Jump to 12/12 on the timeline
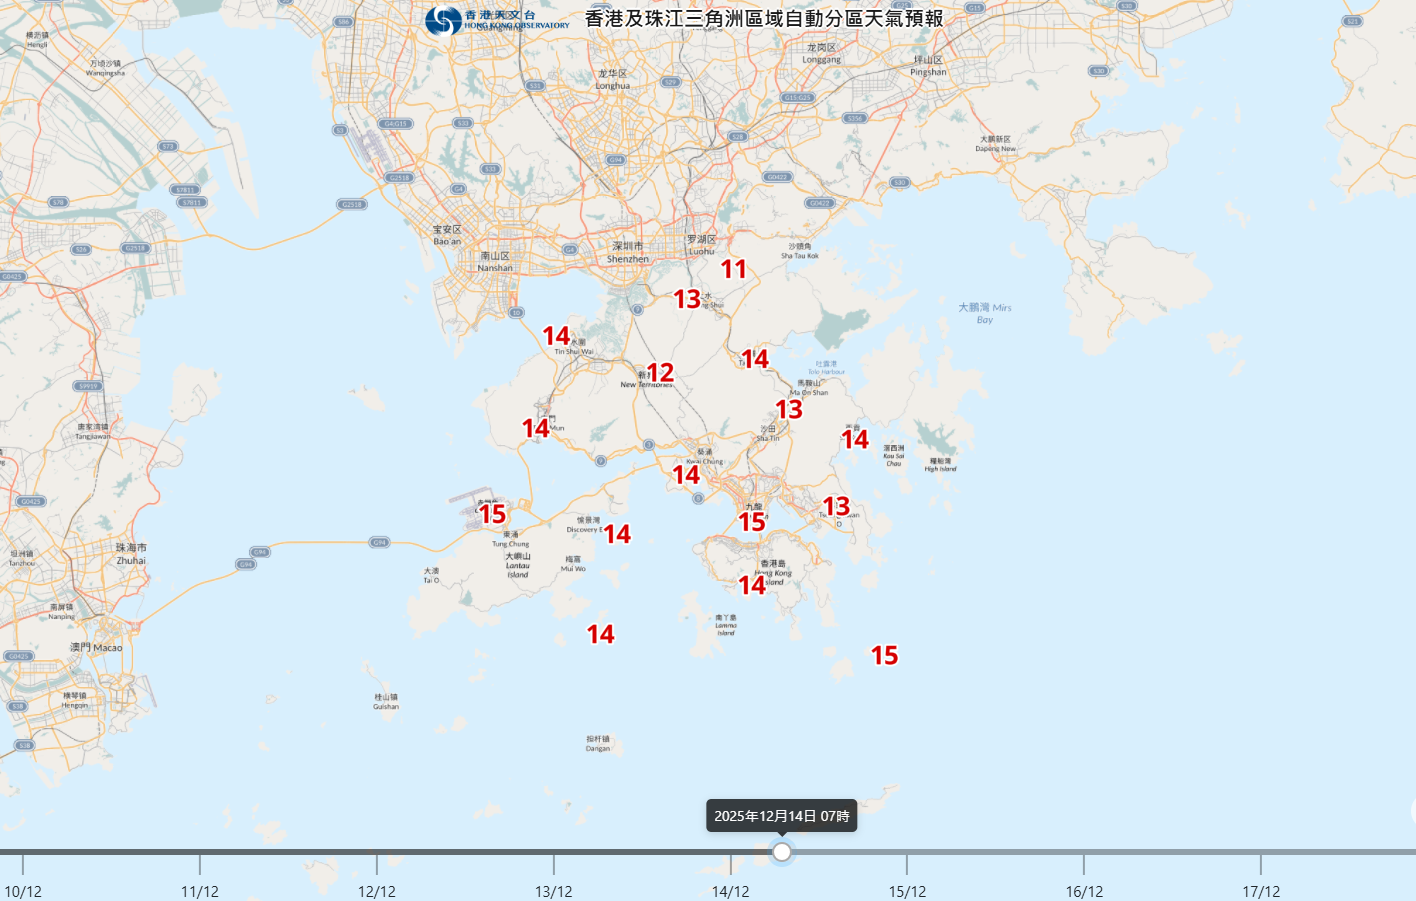The width and height of the screenshot is (1416, 901). 377,891
